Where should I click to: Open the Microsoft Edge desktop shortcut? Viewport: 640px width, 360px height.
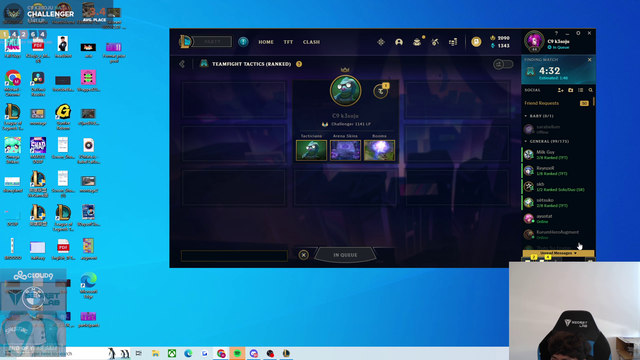(x=89, y=284)
